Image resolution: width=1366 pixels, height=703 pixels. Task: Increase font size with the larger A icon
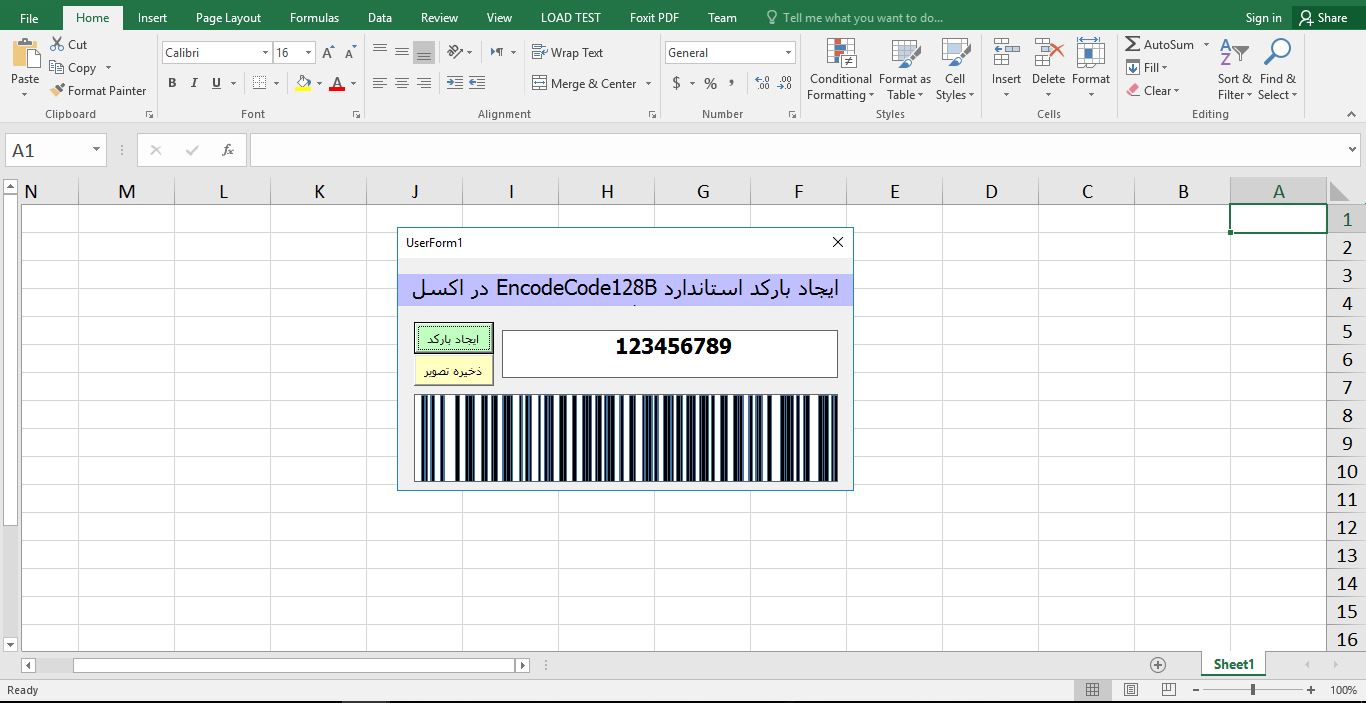(329, 53)
